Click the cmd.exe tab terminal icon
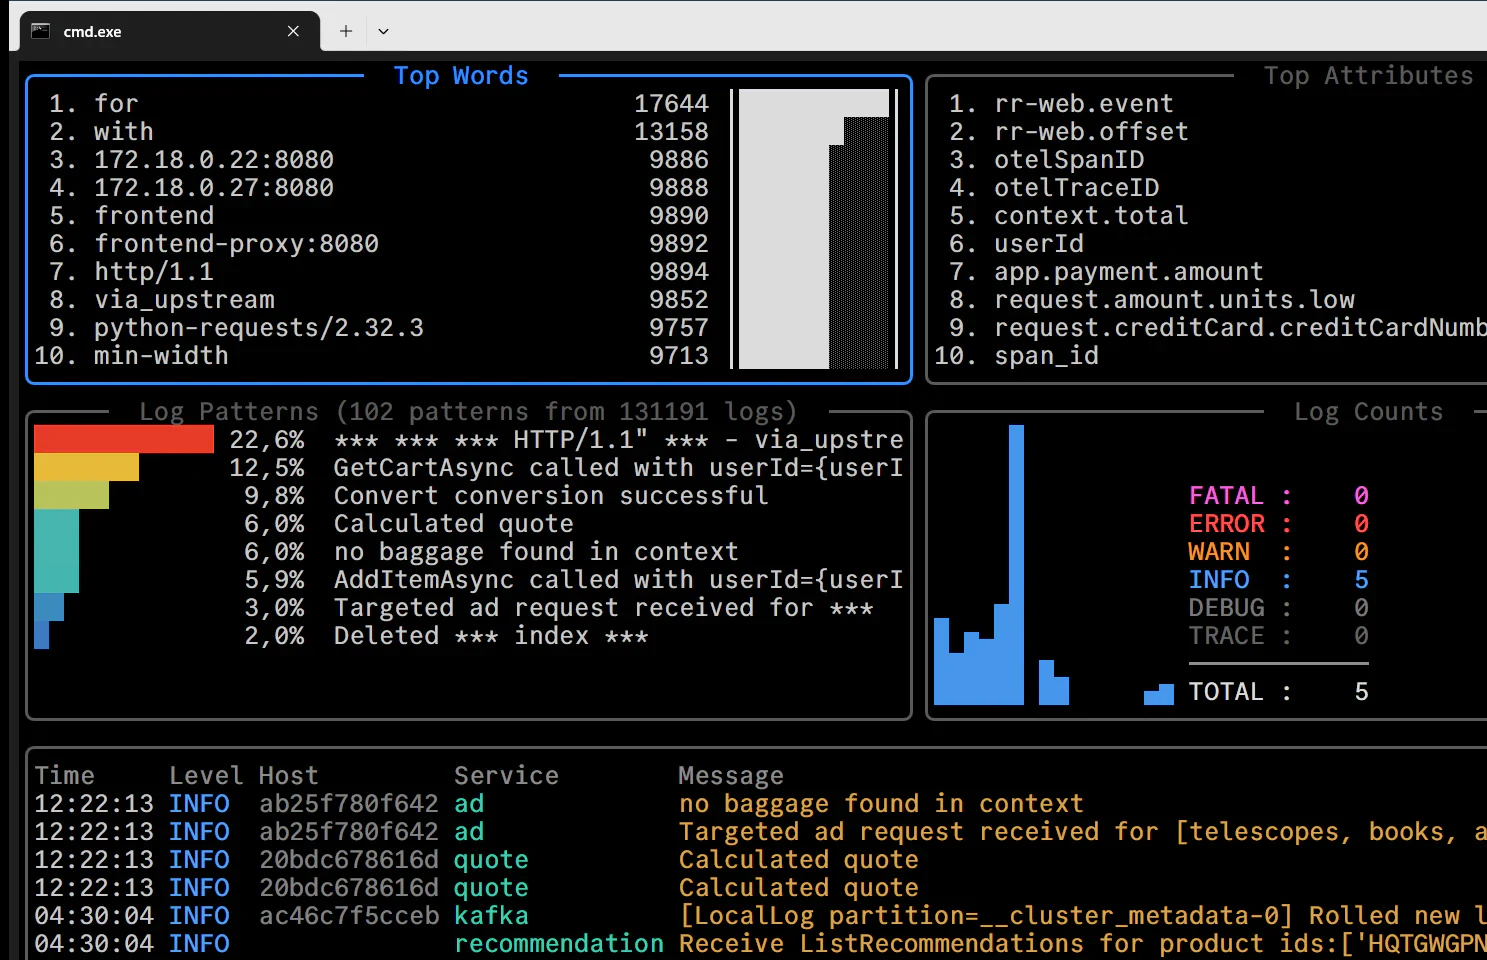 (x=41, y=31)
